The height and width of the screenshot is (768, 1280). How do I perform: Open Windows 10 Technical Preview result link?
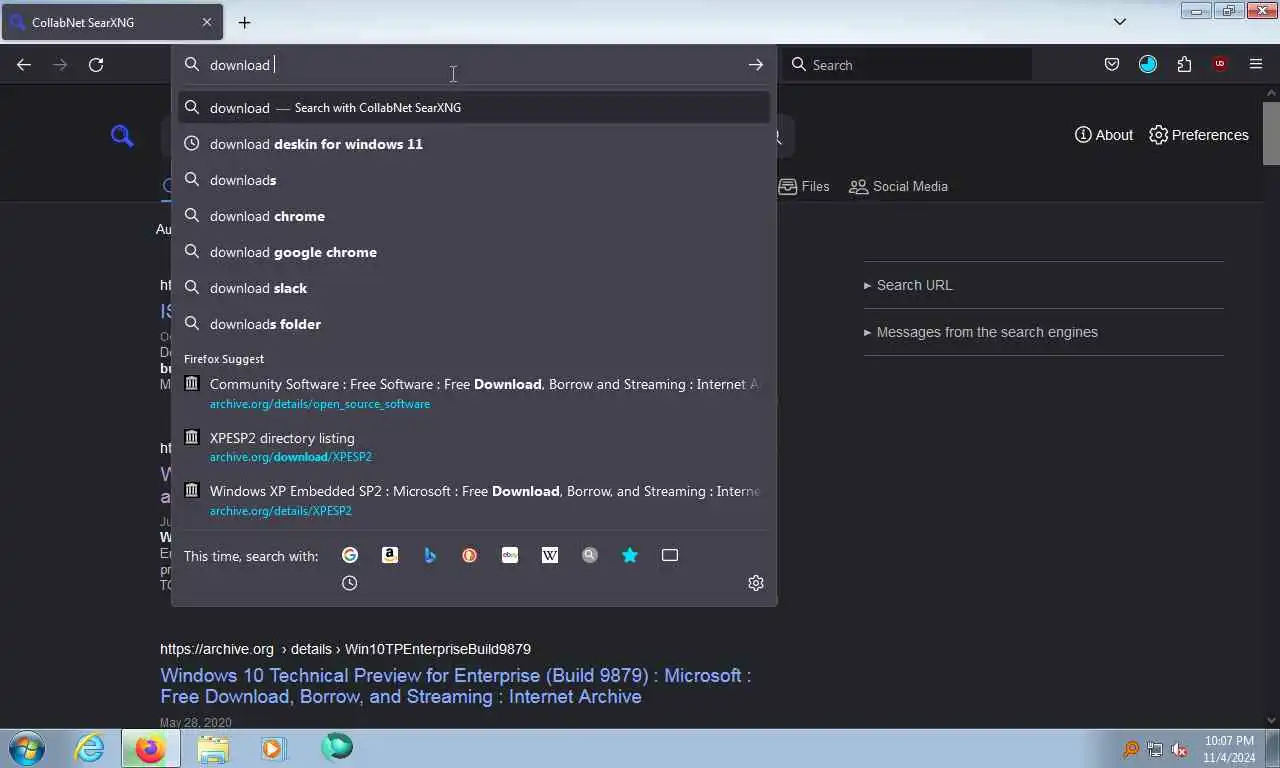click(455, 686)
